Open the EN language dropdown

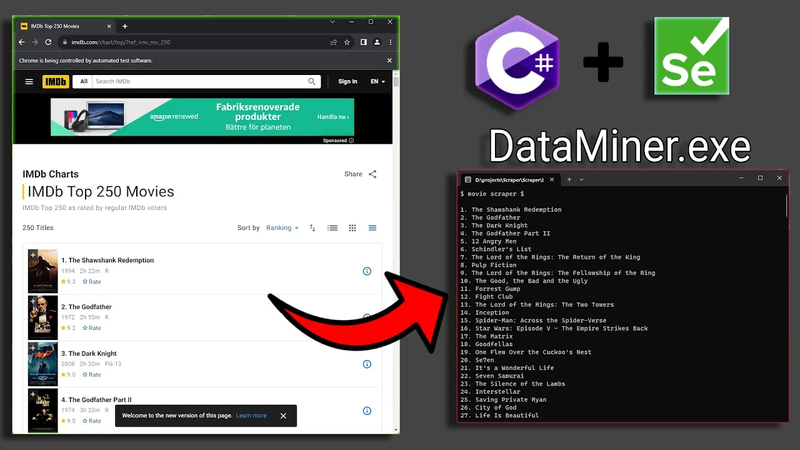[378, 82]
